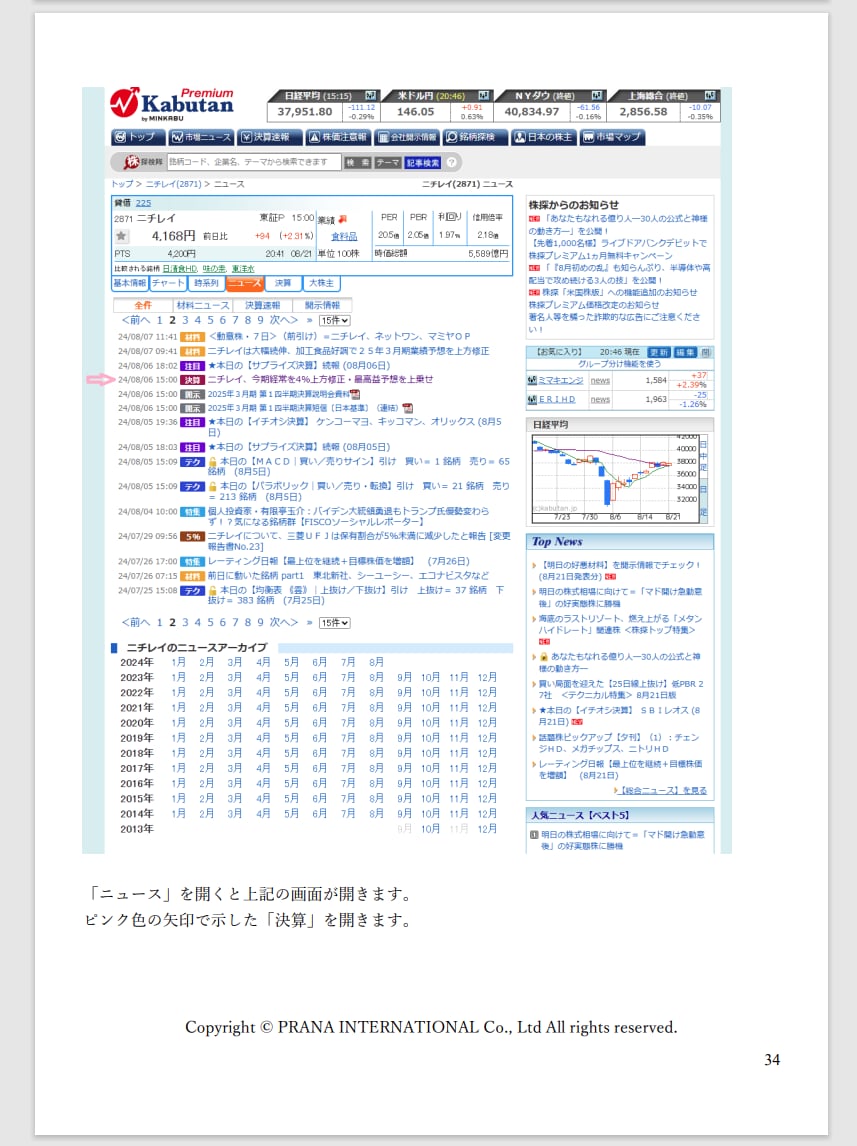The height and width of the screenshot is (1146, 857).
Task: Click chart icon beside ERIHD
Action: pos(532,400)
